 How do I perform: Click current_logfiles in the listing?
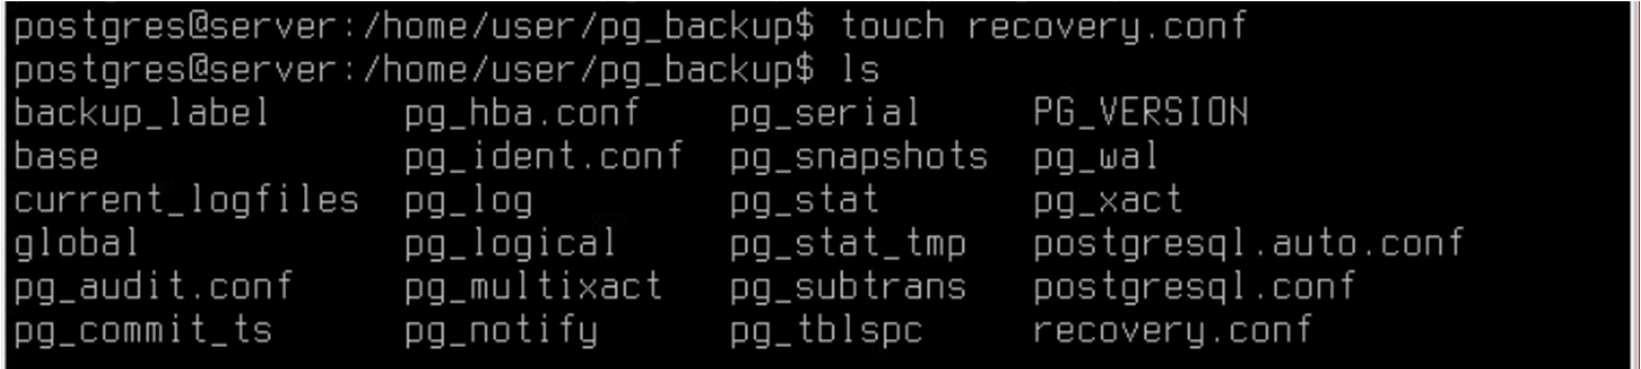pos(186,200)
